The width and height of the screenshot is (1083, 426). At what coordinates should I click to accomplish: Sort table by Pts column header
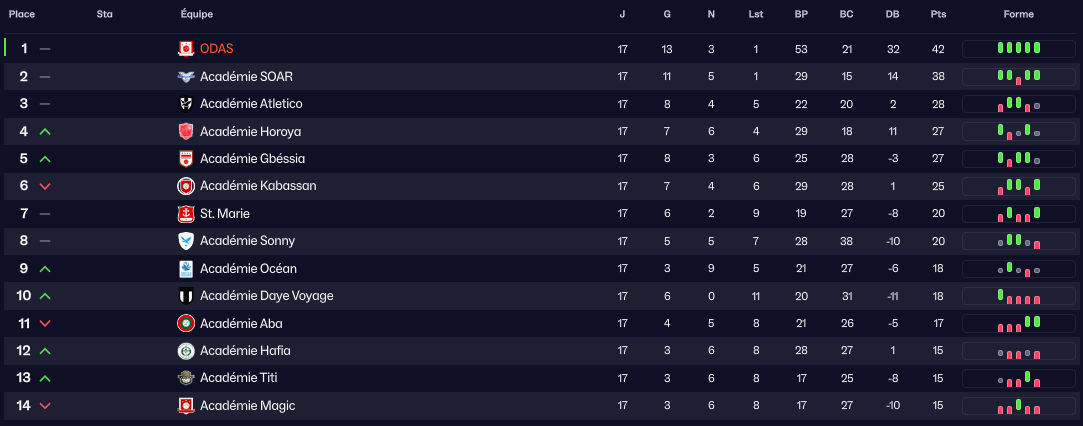(x=938, y=14)
